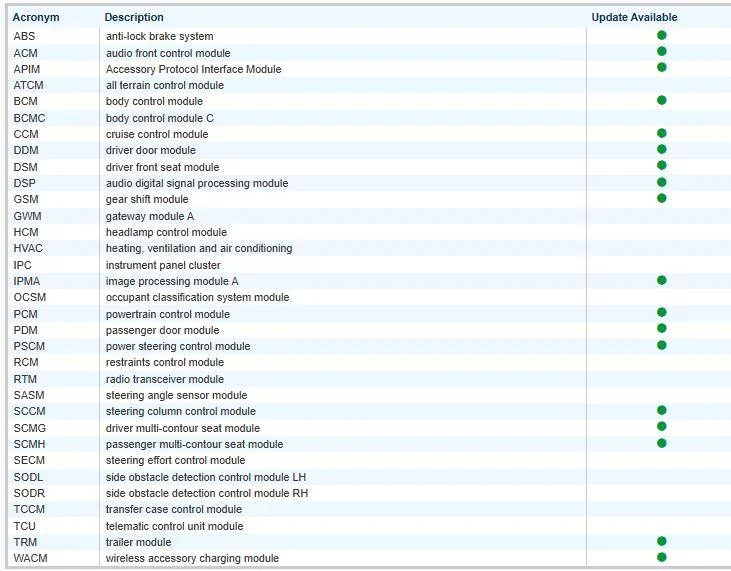Click the Acronym column header
This screenshot has width=731, height=571.
coord(36,17)
